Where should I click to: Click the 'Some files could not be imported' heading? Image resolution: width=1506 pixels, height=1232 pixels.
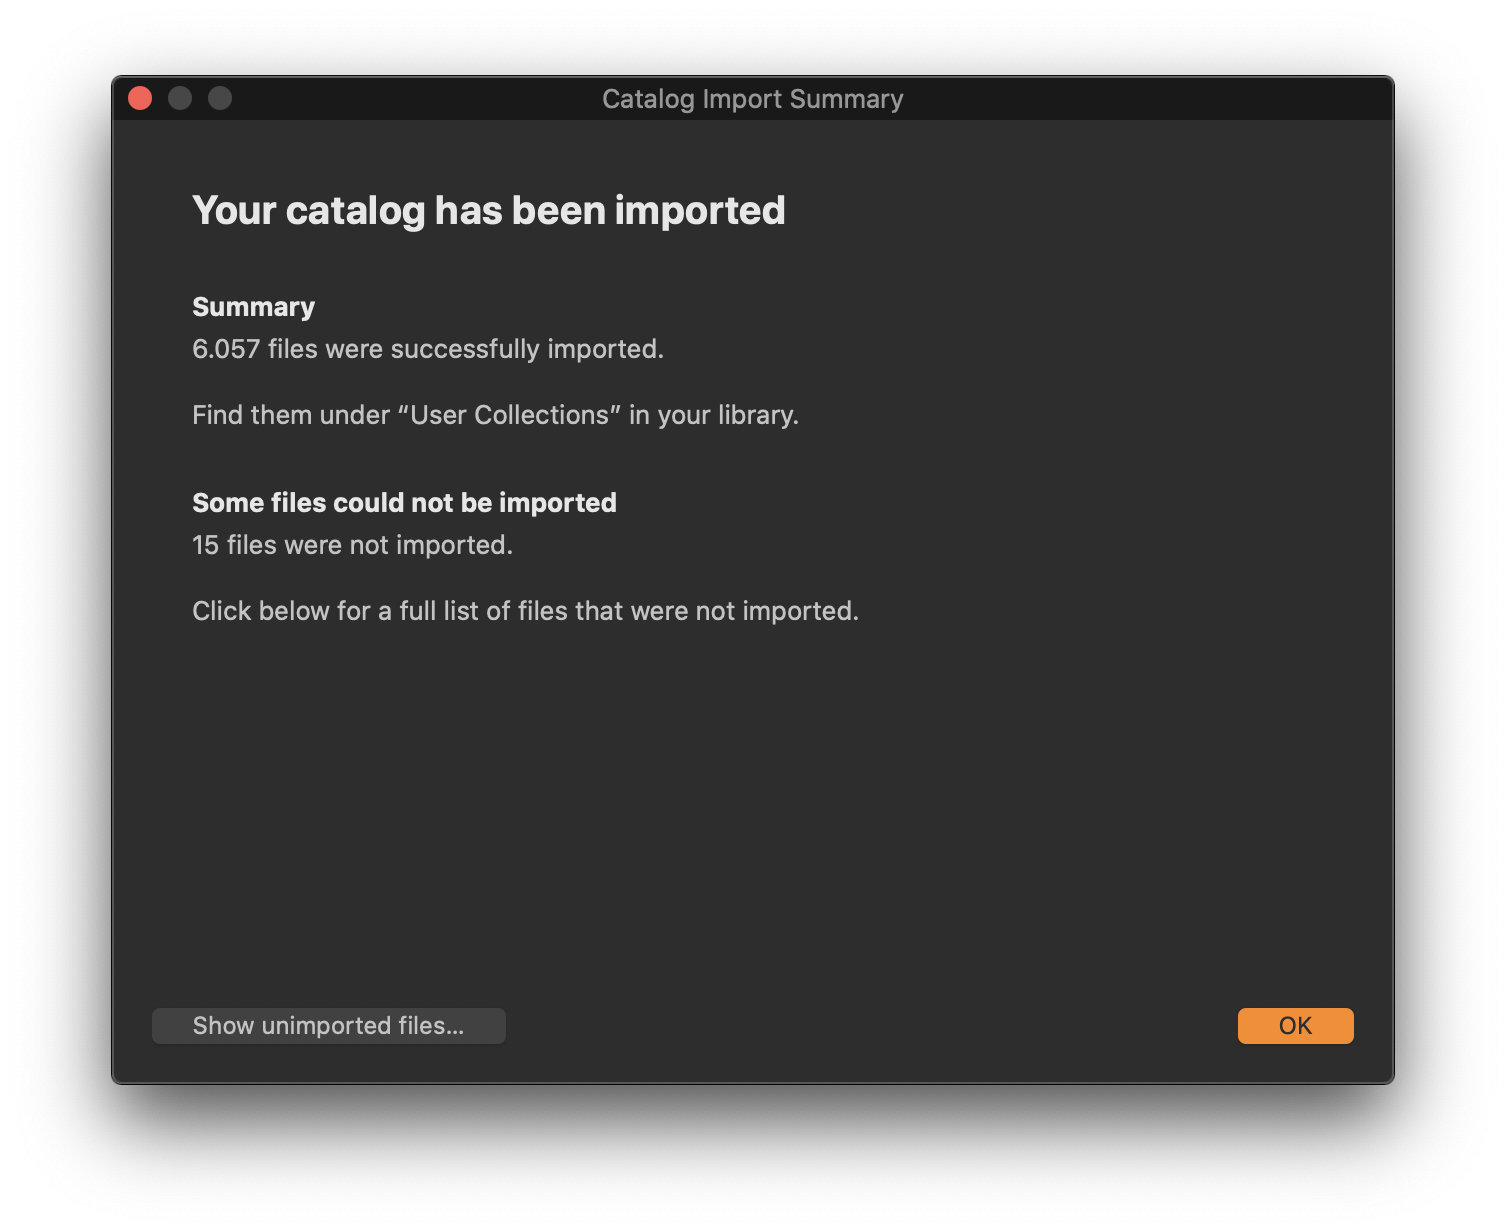[404, 503]
